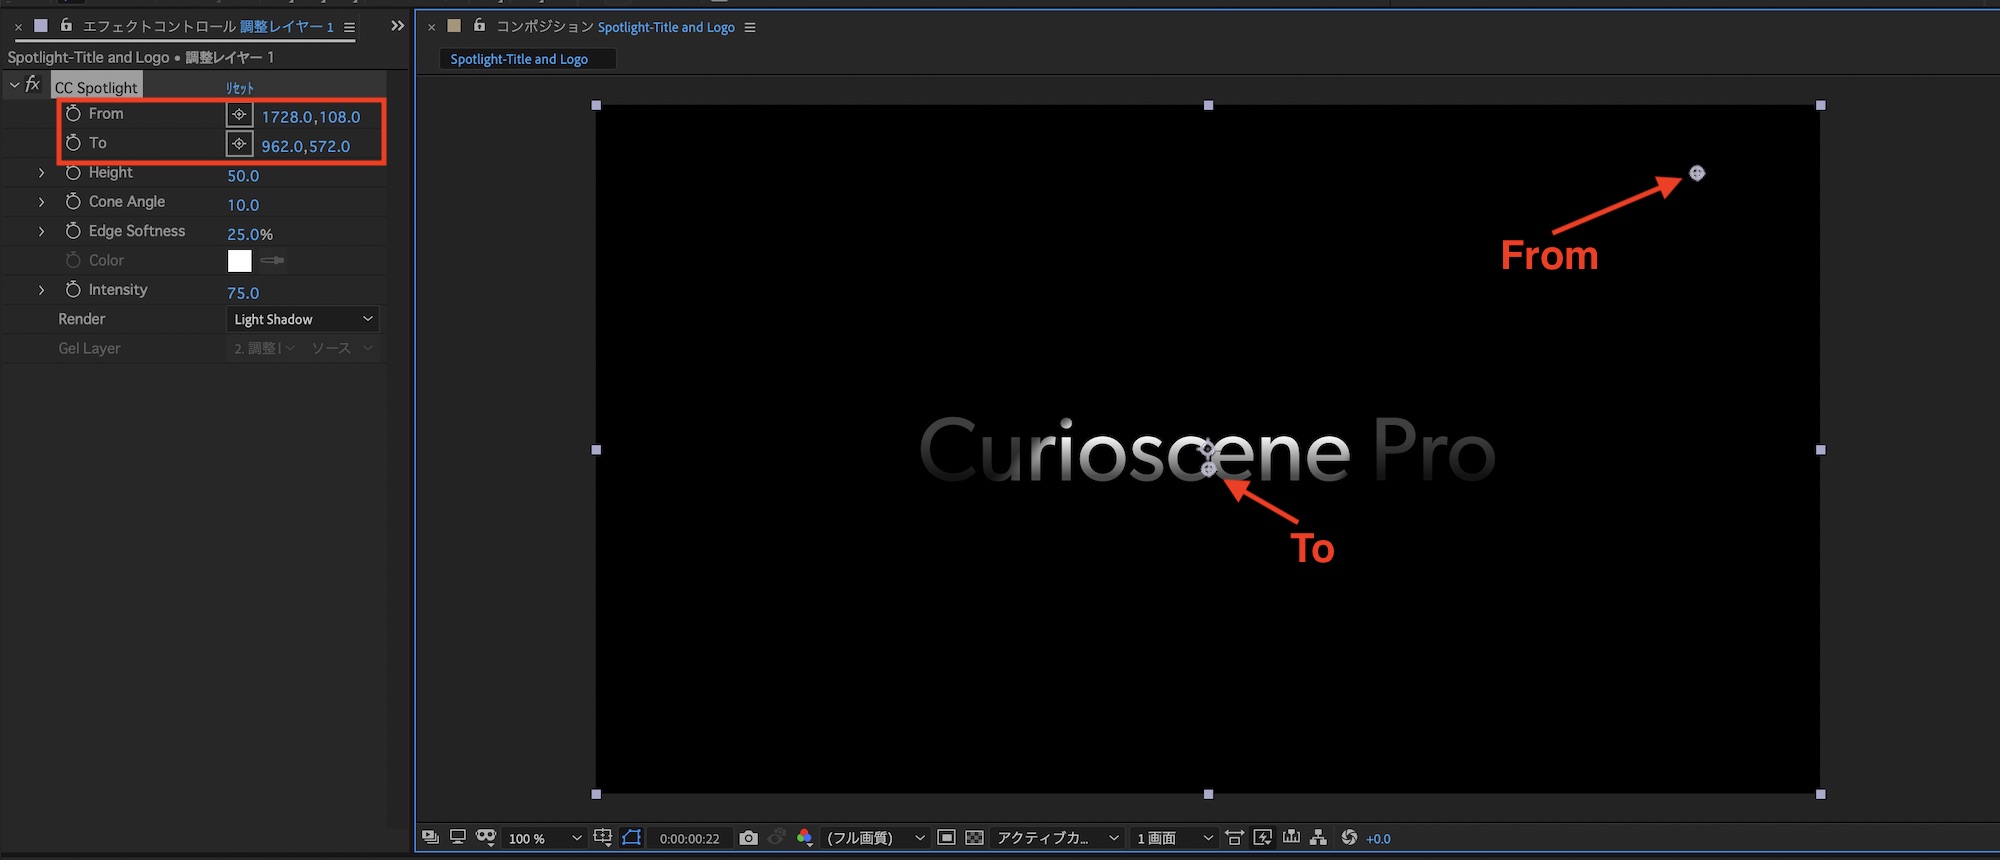Click the grid and guide options icon
Screen dimensions: 2000x860
click(602, 837)
